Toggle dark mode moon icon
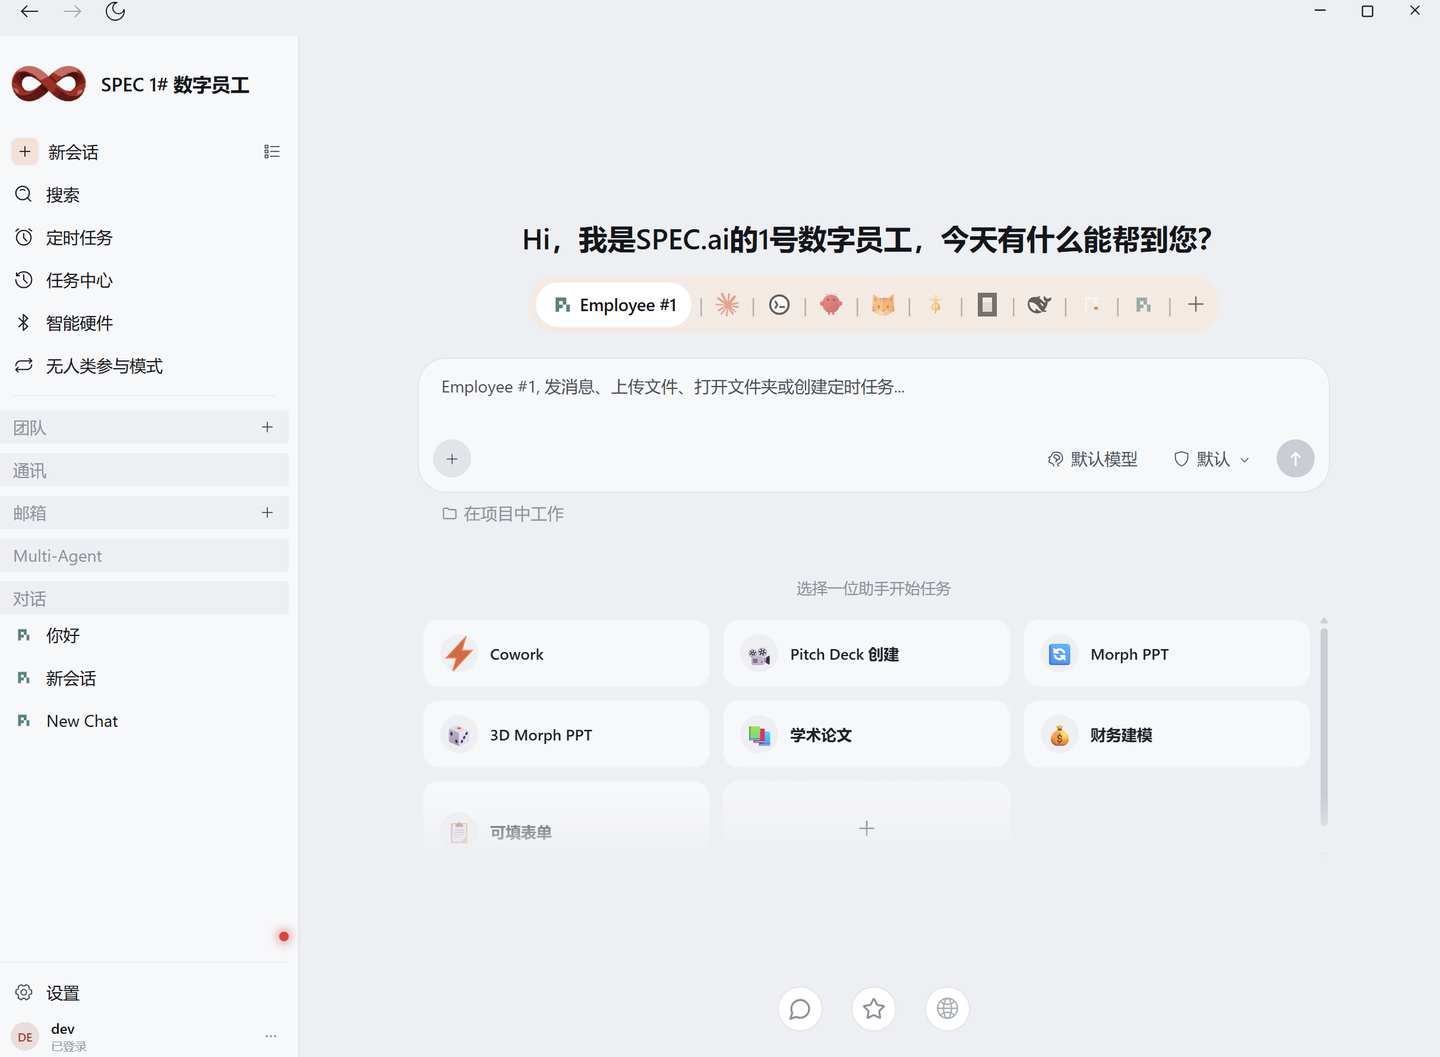The height and width of the screenshot is (1057, 1440). click(x=115, y=12)
